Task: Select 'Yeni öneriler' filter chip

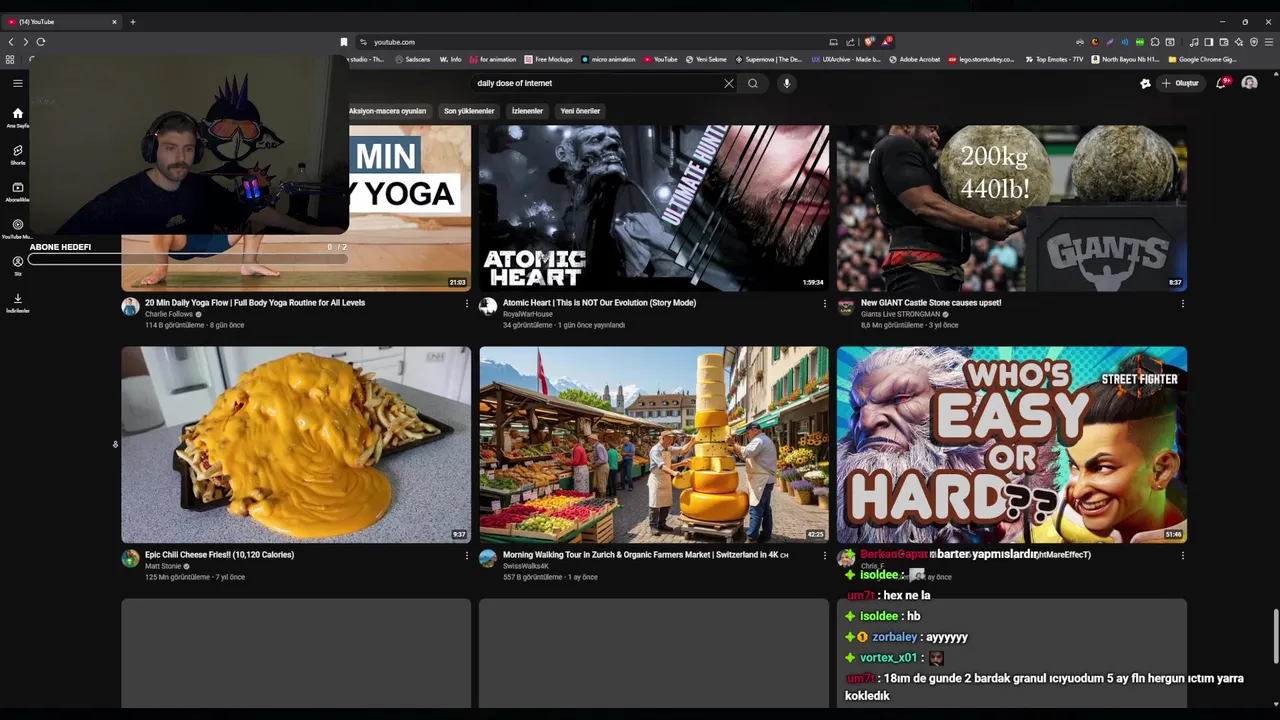Action: [580, 111]
